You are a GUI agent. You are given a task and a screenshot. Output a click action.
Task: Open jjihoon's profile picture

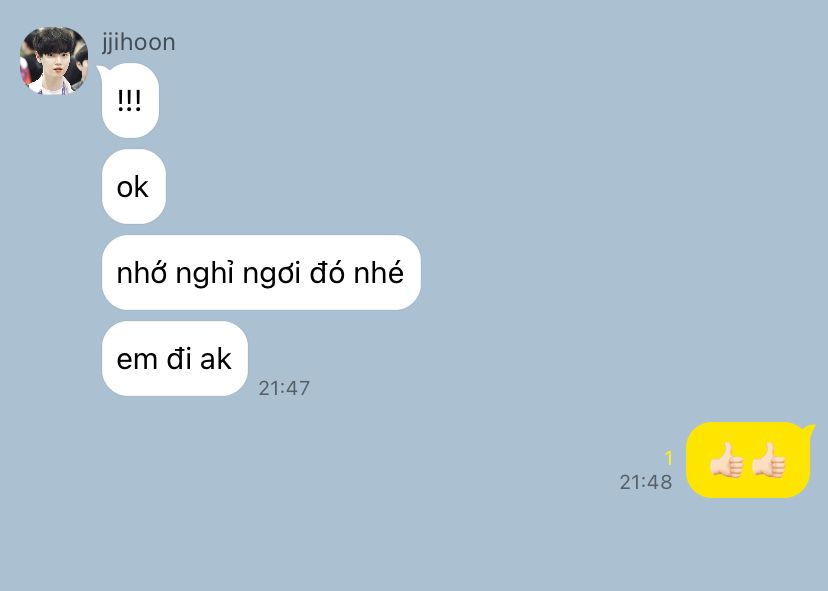[54, 61]
